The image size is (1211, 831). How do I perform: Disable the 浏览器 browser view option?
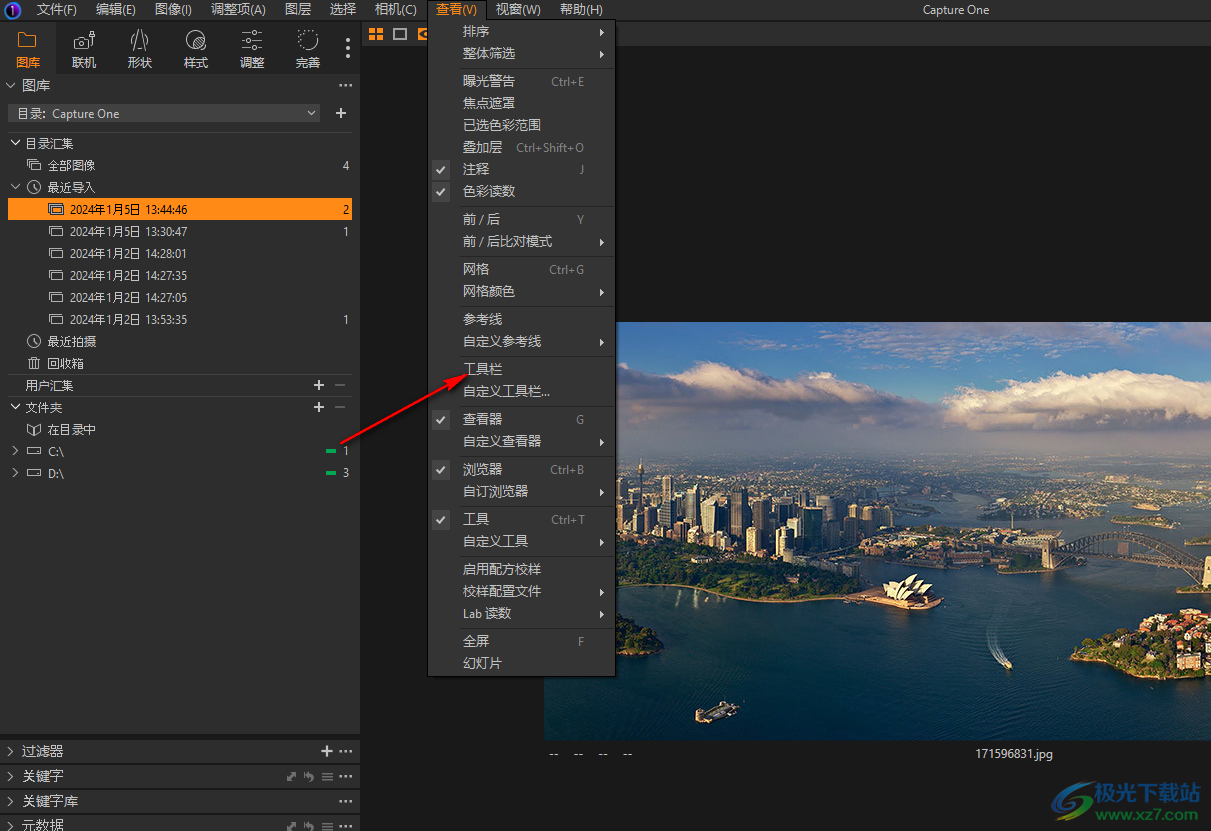click(x=482, y=470)
